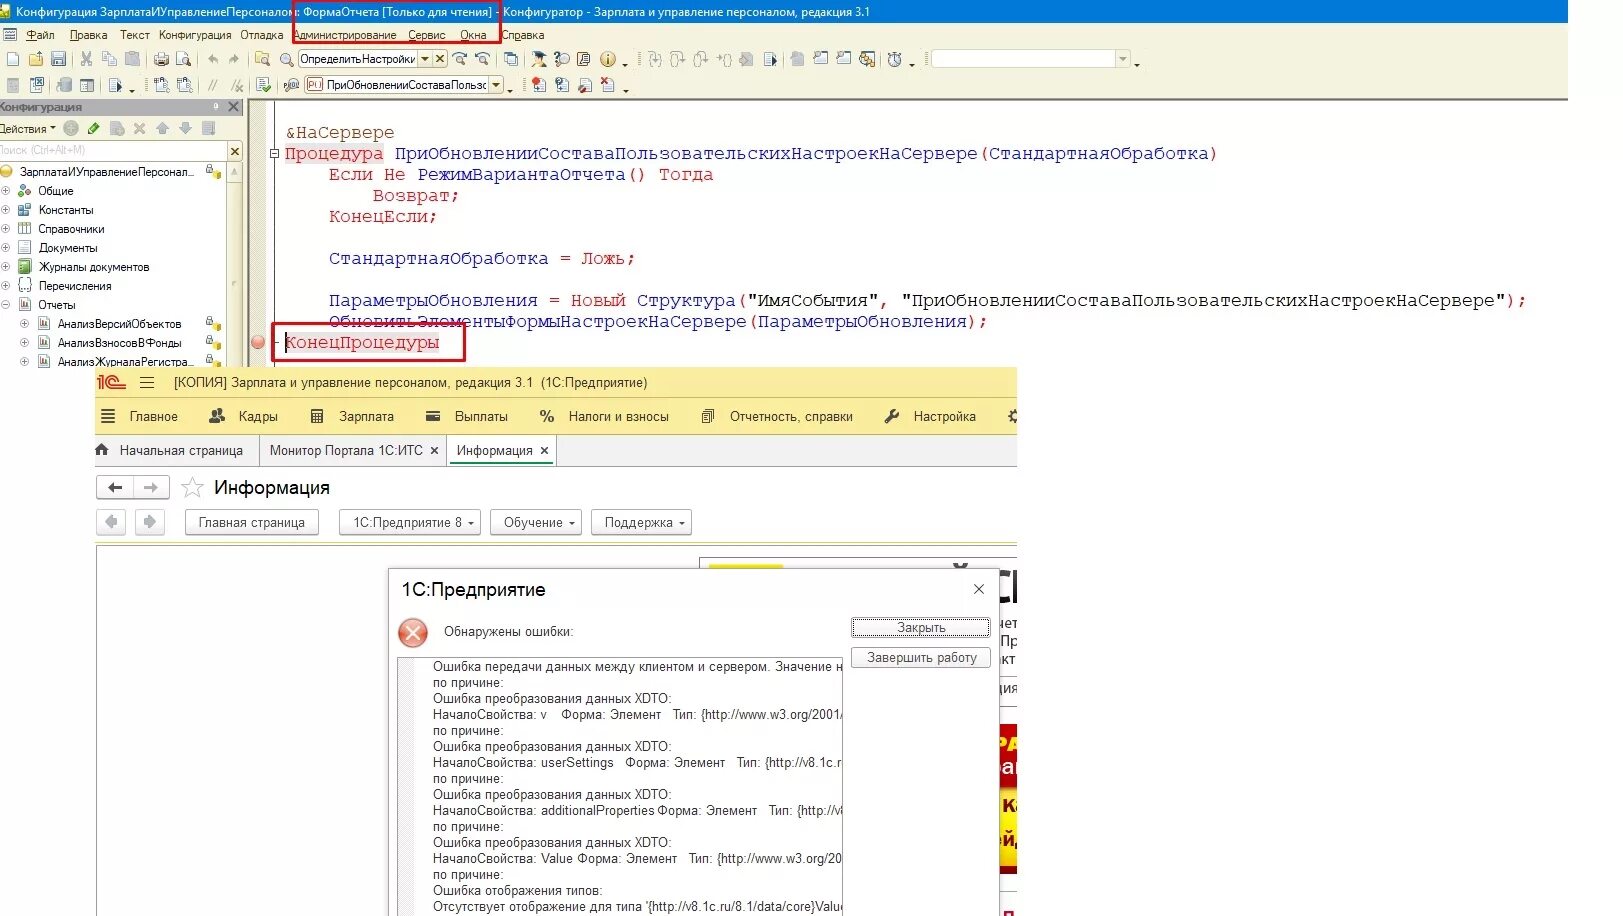Screen dimensions: 1623x916
Task: Click the Cut scissors icon
Action: tap(86, 59)
